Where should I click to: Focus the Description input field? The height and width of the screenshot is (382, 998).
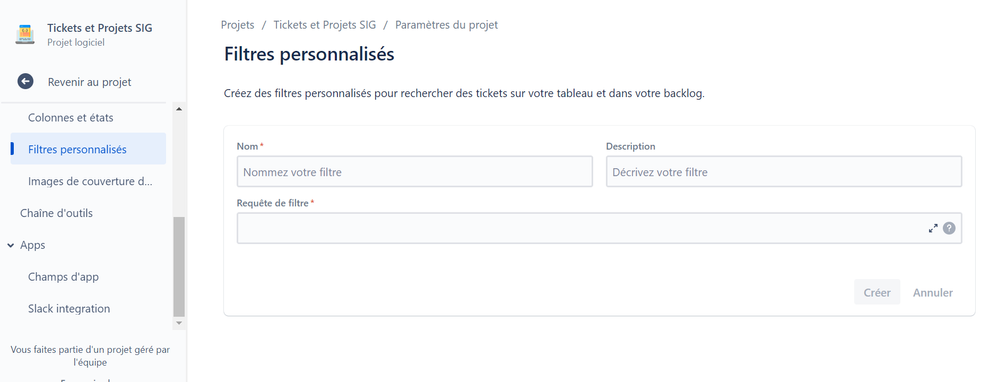(784, 172)
